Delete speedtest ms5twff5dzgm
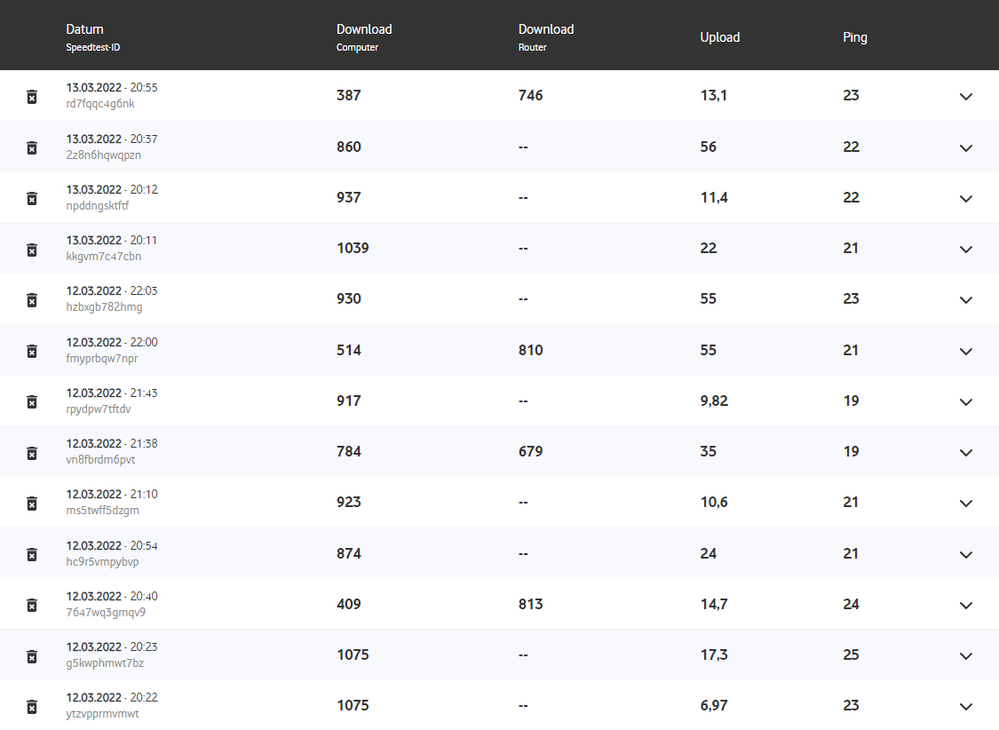The image size is (999, 730). pyautogui.click(x=32, y=503)
